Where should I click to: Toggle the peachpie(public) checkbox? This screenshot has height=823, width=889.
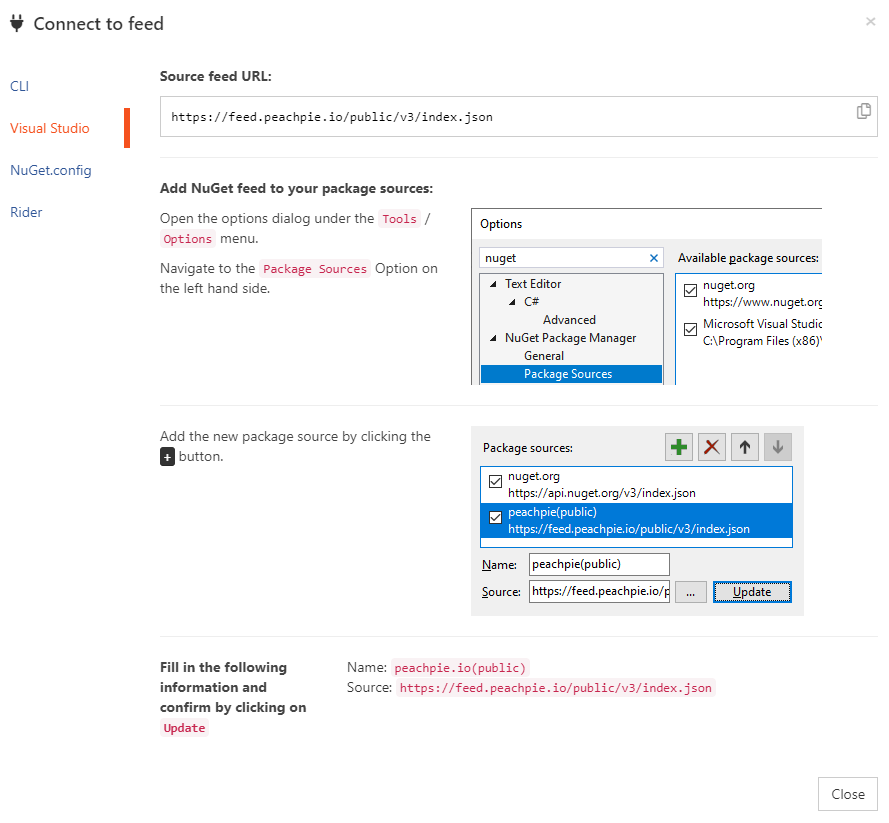(495, 517)
